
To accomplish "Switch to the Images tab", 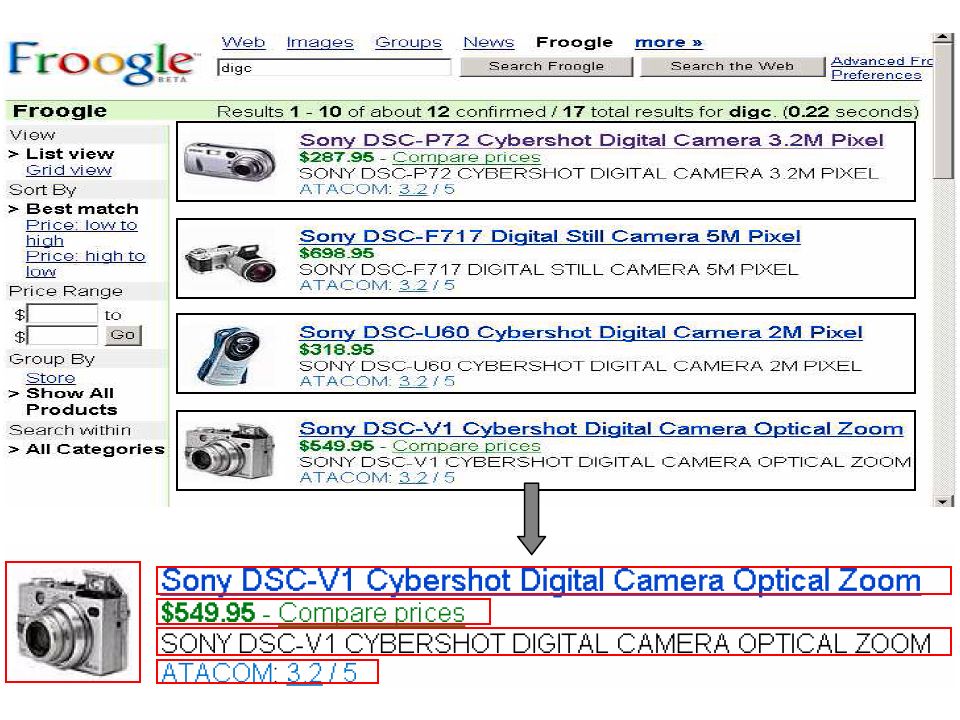I will pyautogui.click(x=320, y=42).
